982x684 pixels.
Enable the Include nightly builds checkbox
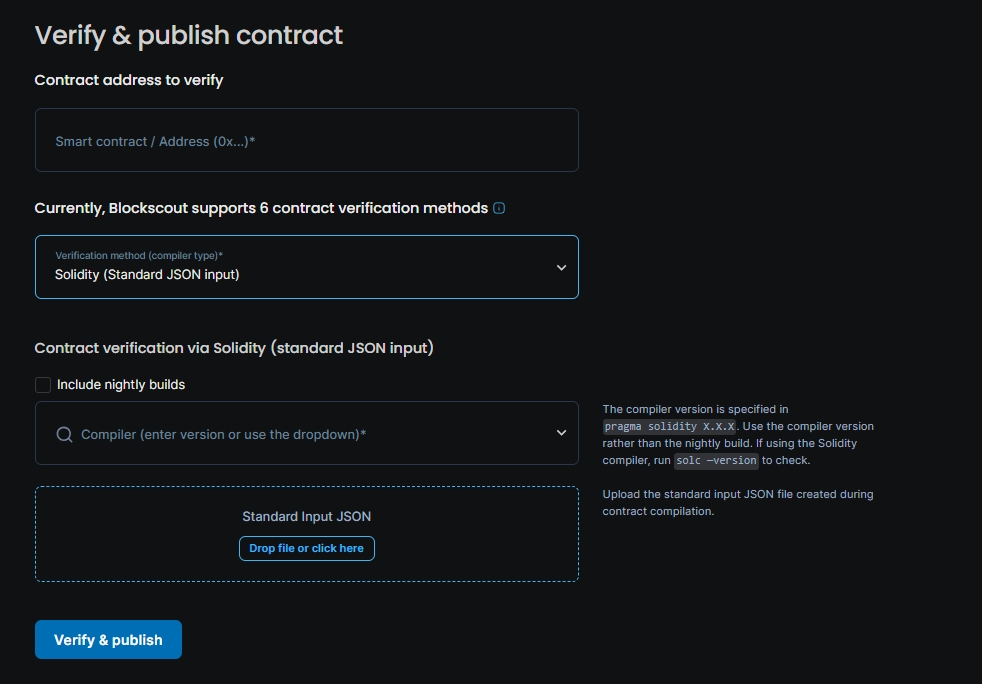pos(43,385)
